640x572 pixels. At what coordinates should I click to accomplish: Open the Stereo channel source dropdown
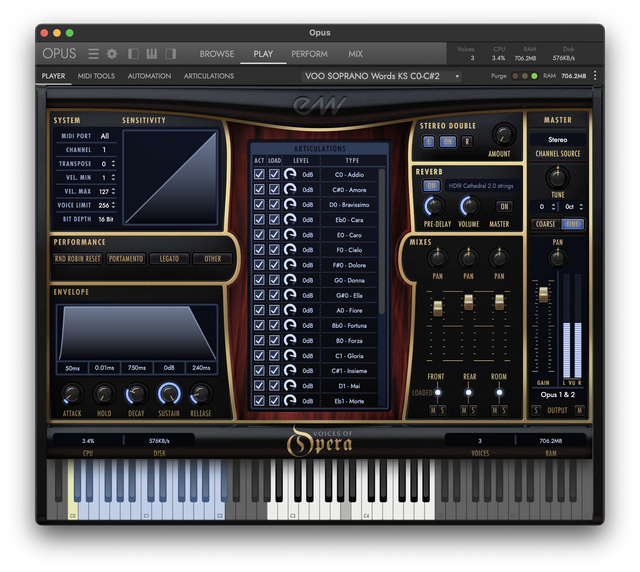[557, 140]
